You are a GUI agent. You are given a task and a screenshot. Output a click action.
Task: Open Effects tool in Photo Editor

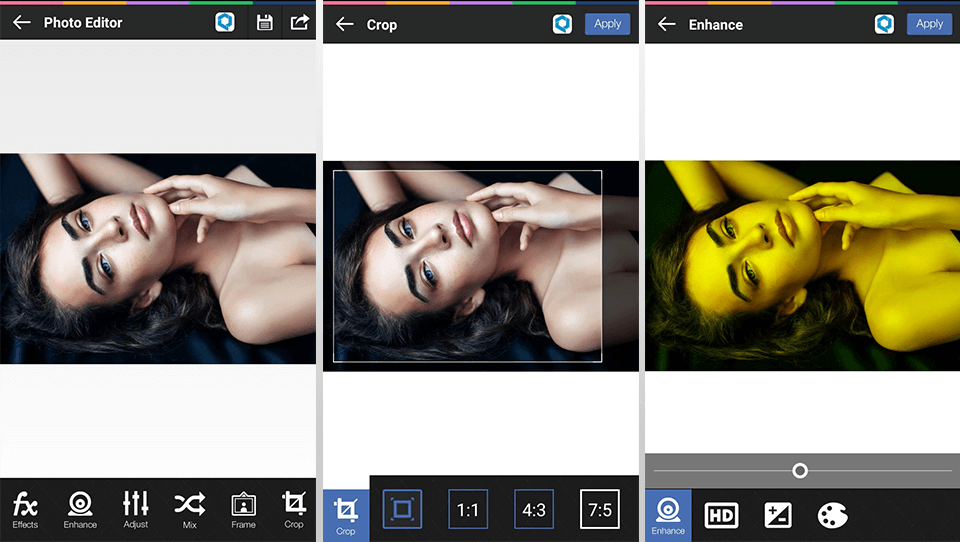click(x=25, y=510)
